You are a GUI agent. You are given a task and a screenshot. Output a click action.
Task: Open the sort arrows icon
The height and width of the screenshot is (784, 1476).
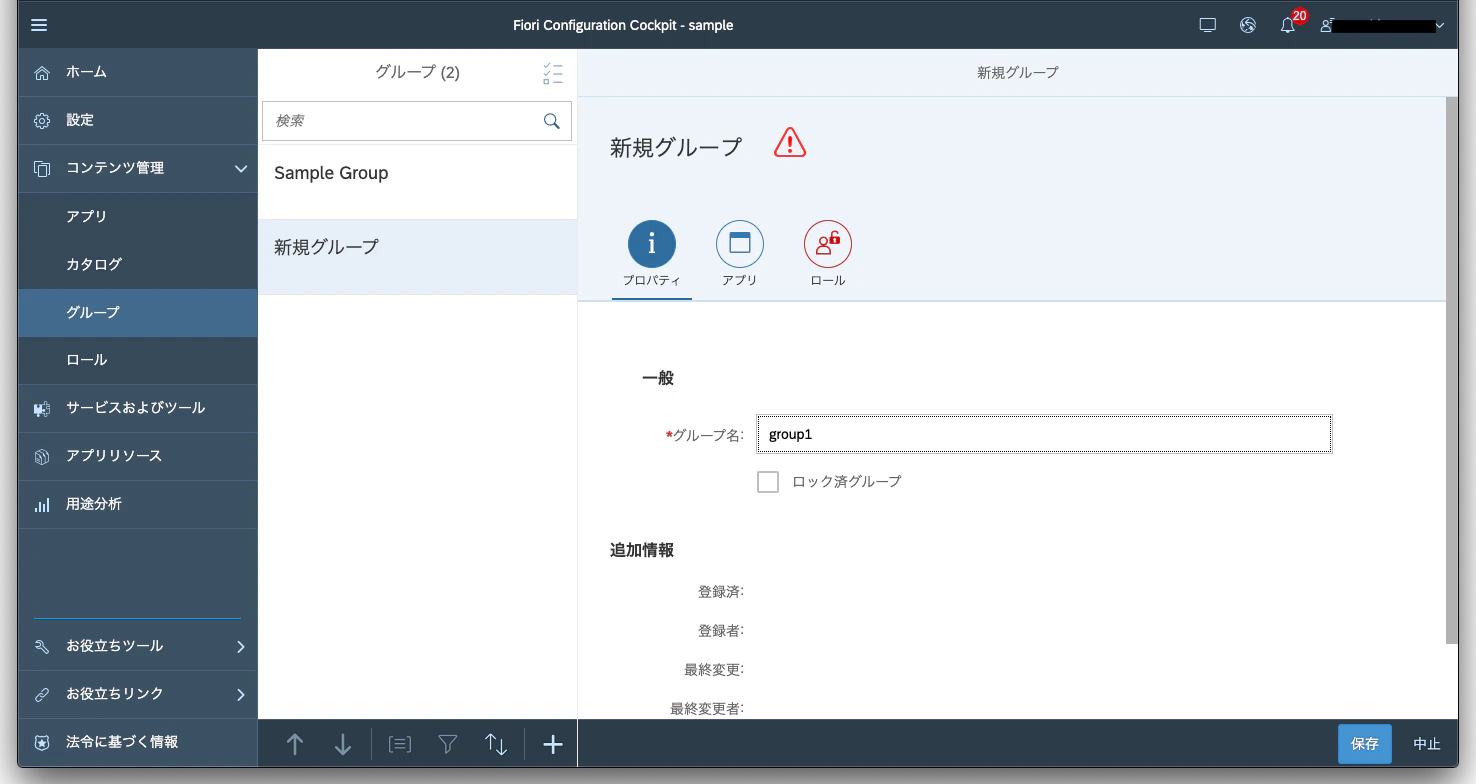click(x=496, y=744)
